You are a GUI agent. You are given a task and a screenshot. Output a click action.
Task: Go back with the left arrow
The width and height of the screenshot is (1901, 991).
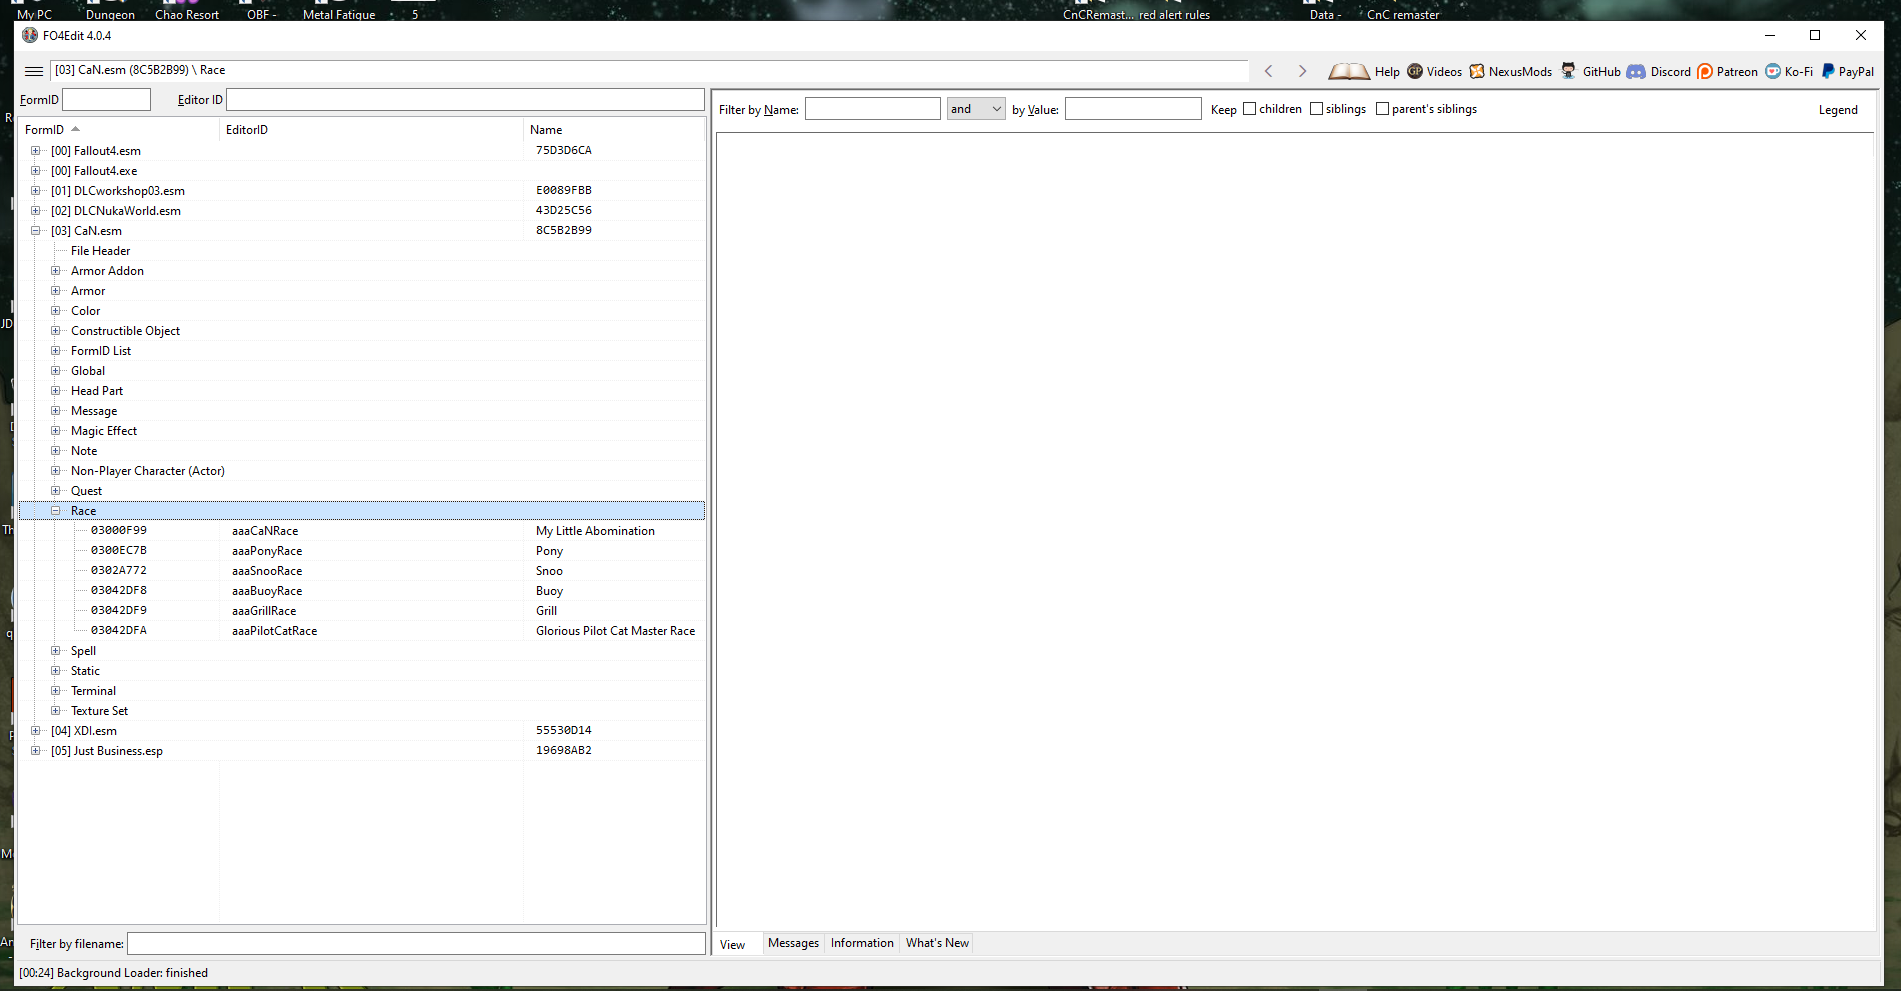[x=1269, y=71]
